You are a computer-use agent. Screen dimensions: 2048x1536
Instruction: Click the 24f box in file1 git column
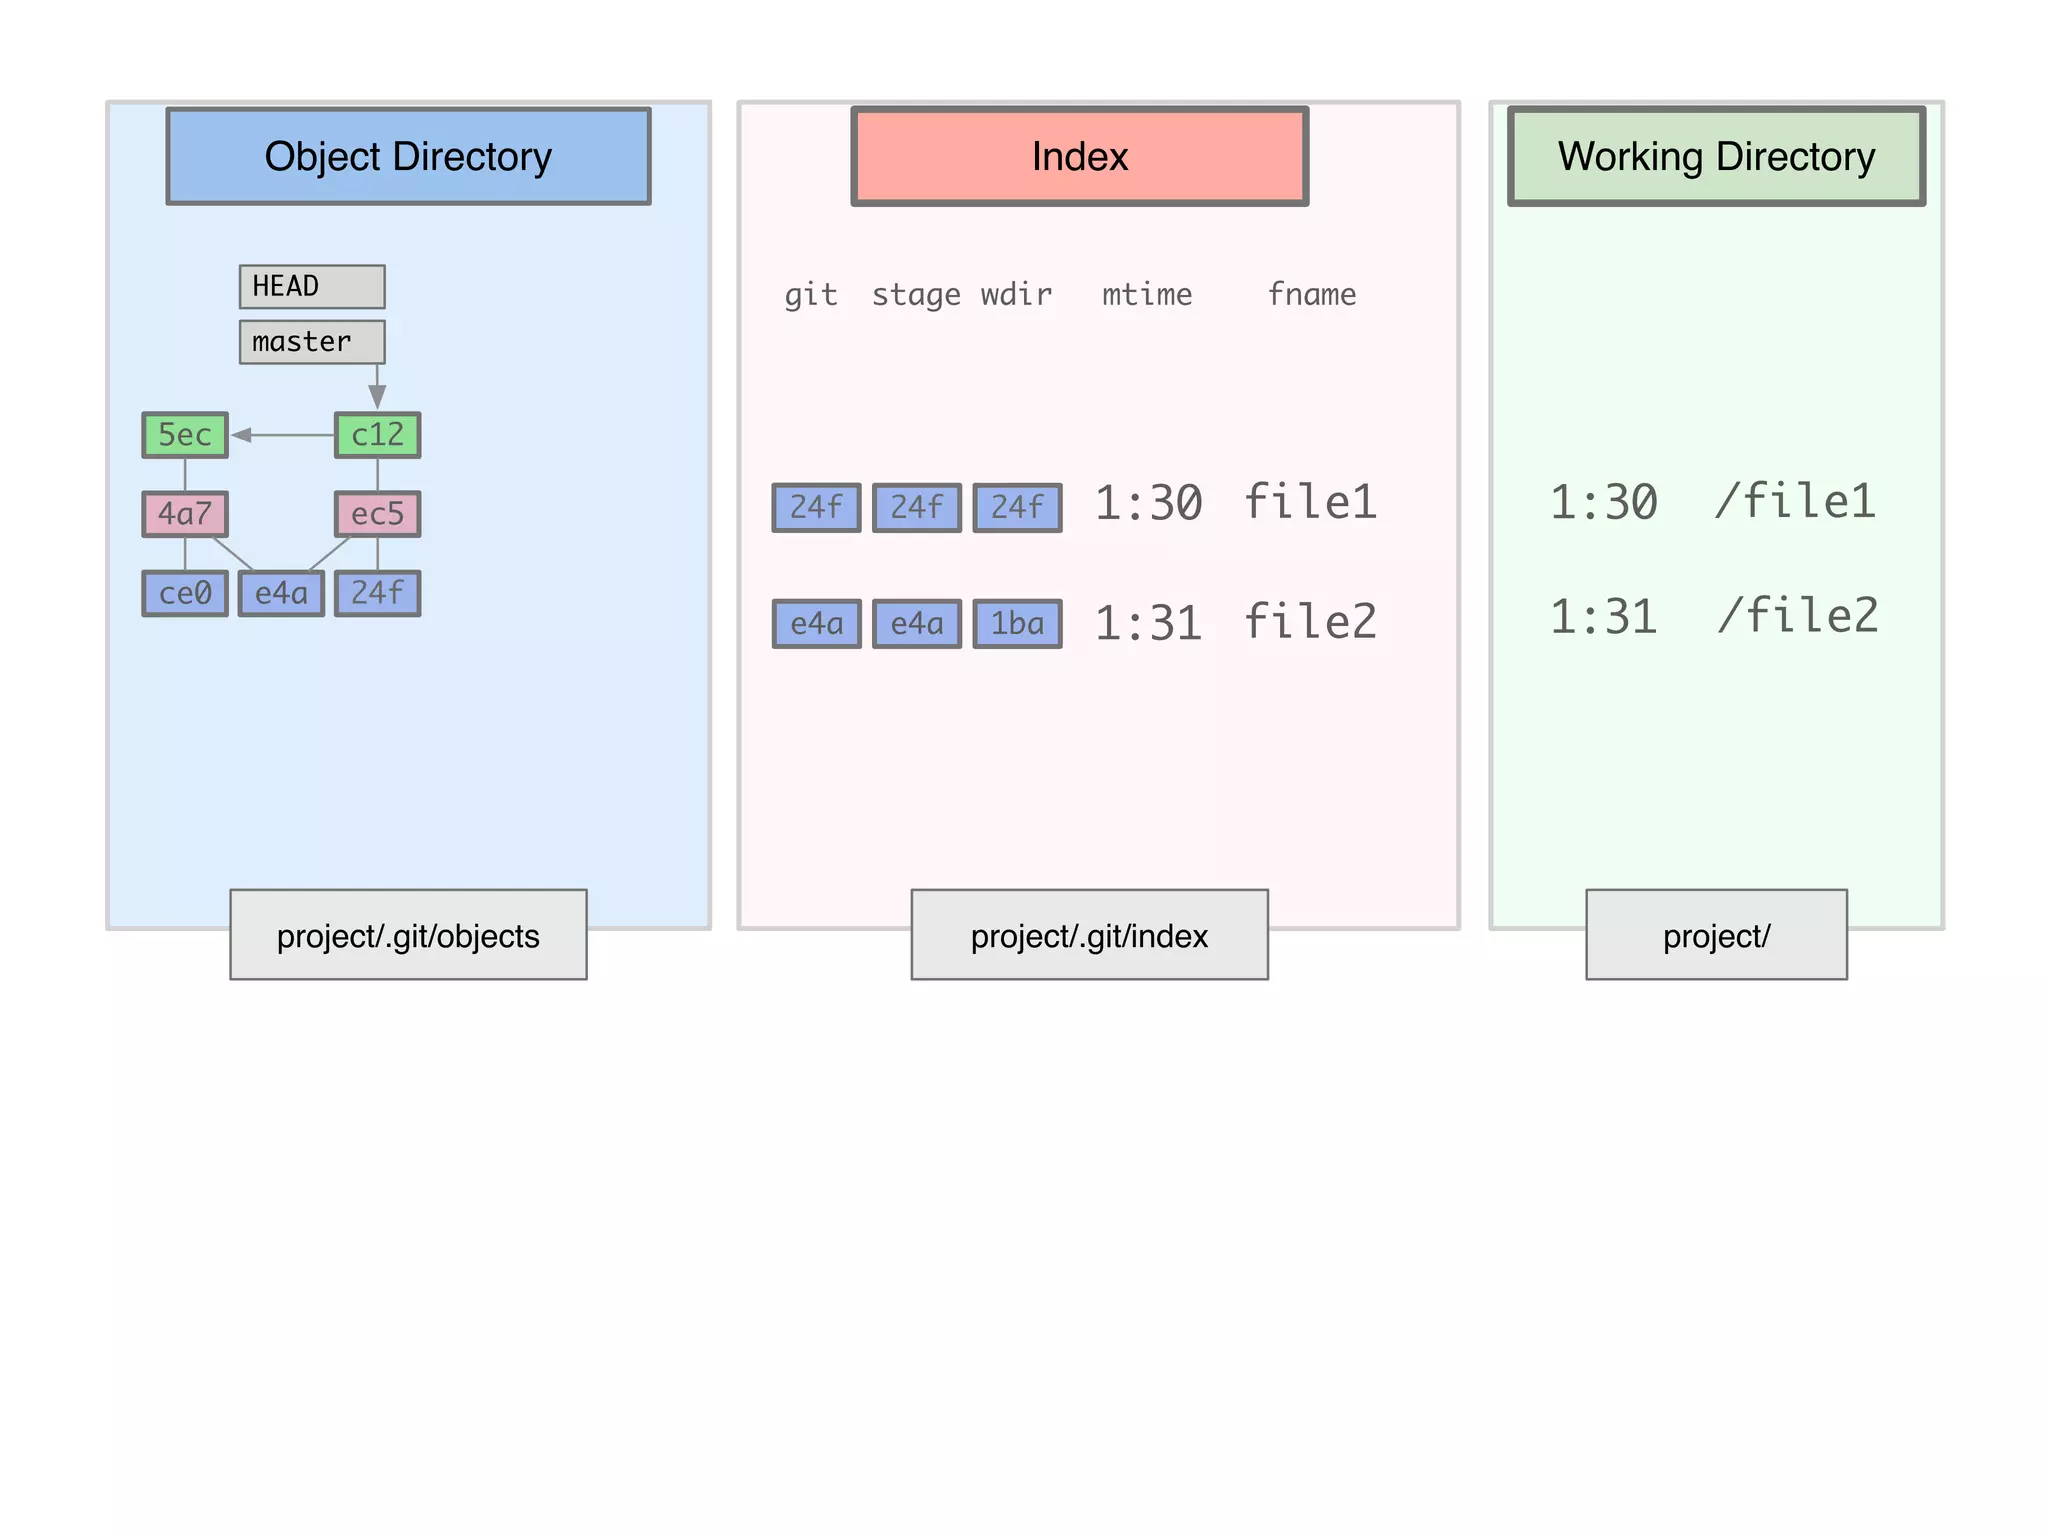tap(816, 507)
